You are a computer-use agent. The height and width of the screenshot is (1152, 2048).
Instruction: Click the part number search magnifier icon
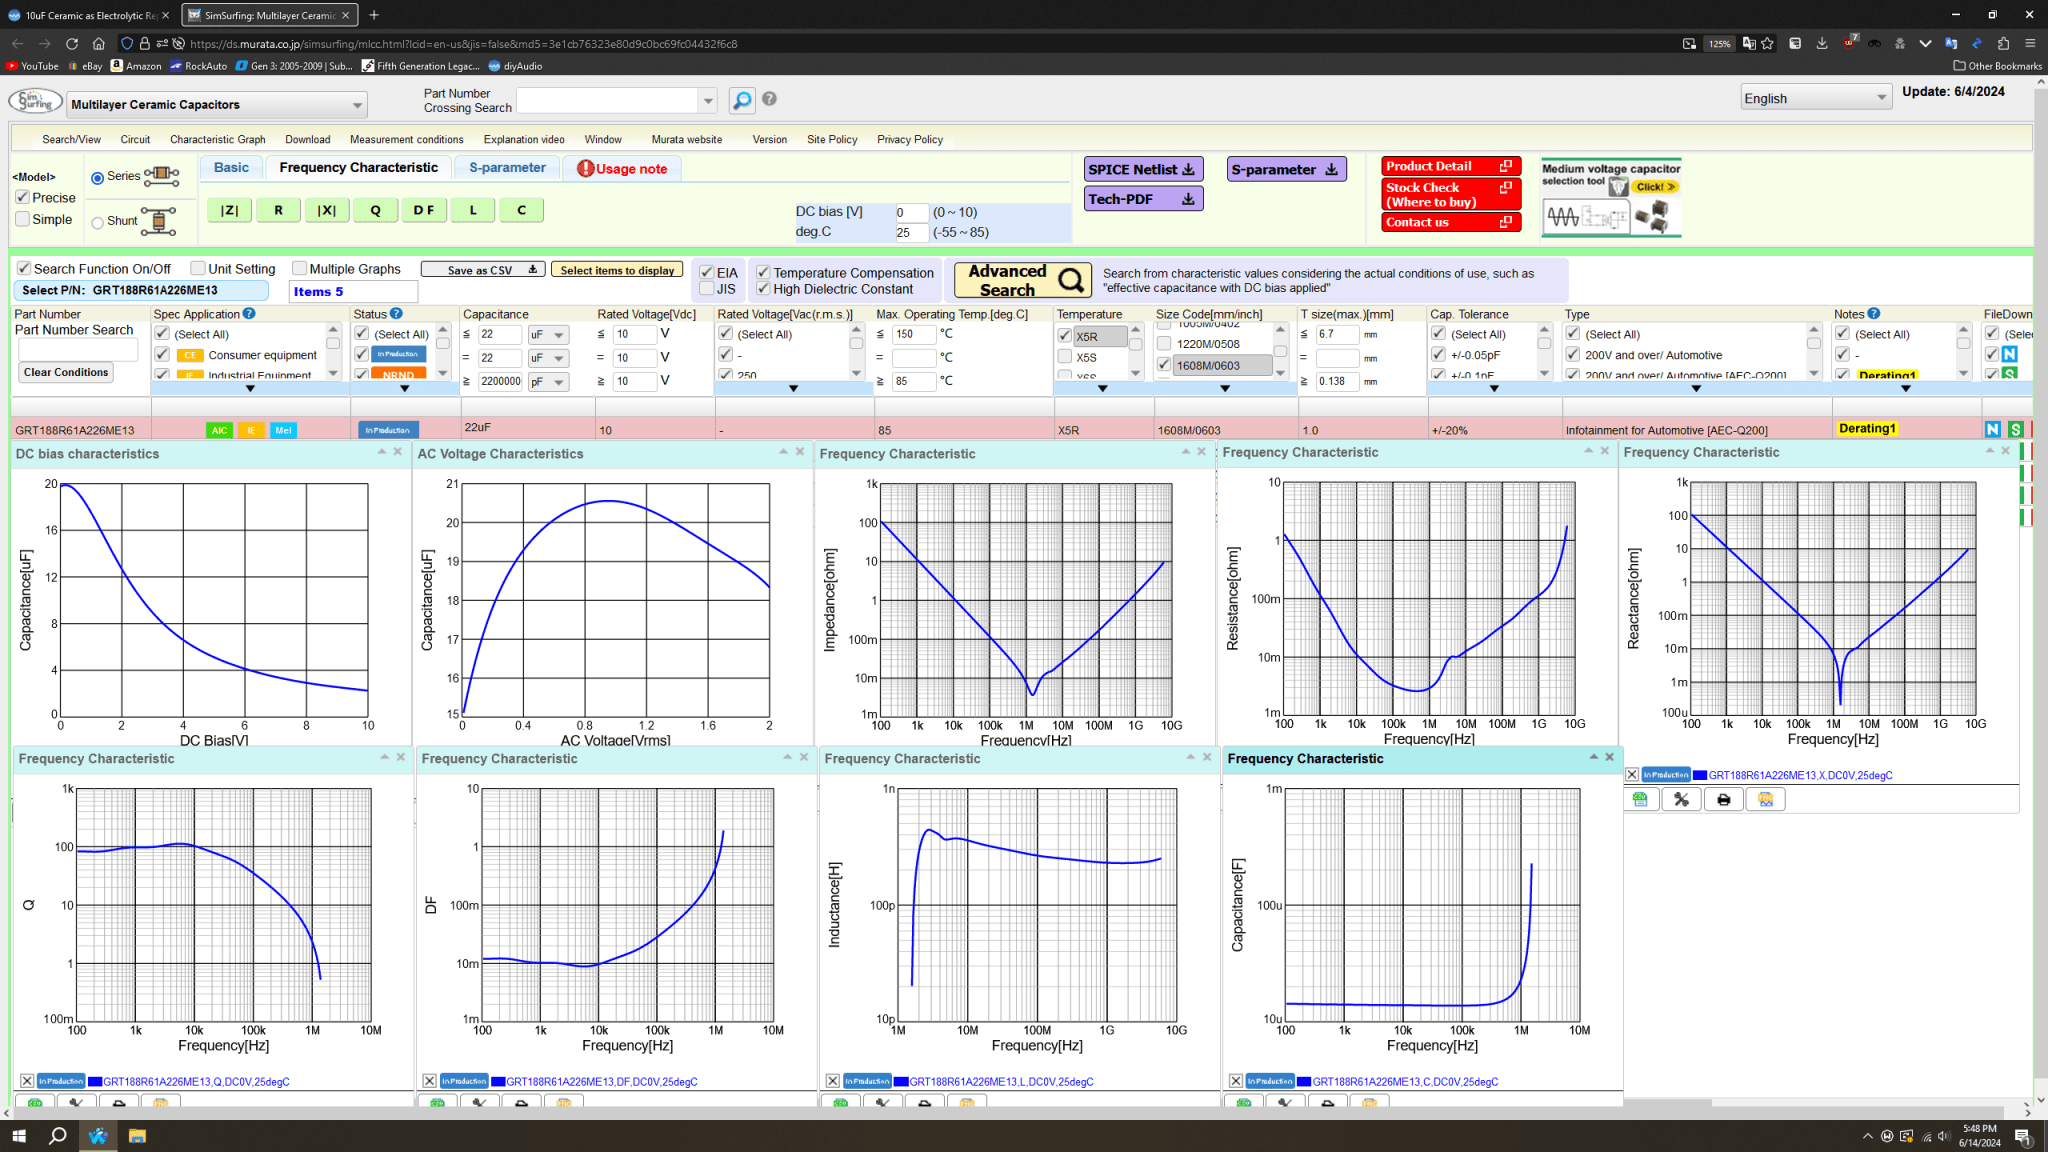pos(742,100)
